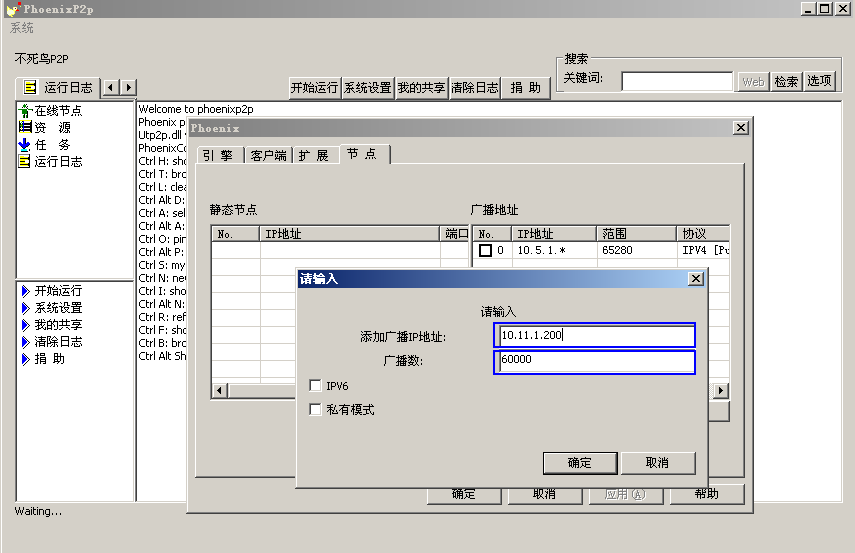Click the log icon on 运行日志 tab
The height and width of the screenshot is (553, 855).
click(x=31, y=87)
